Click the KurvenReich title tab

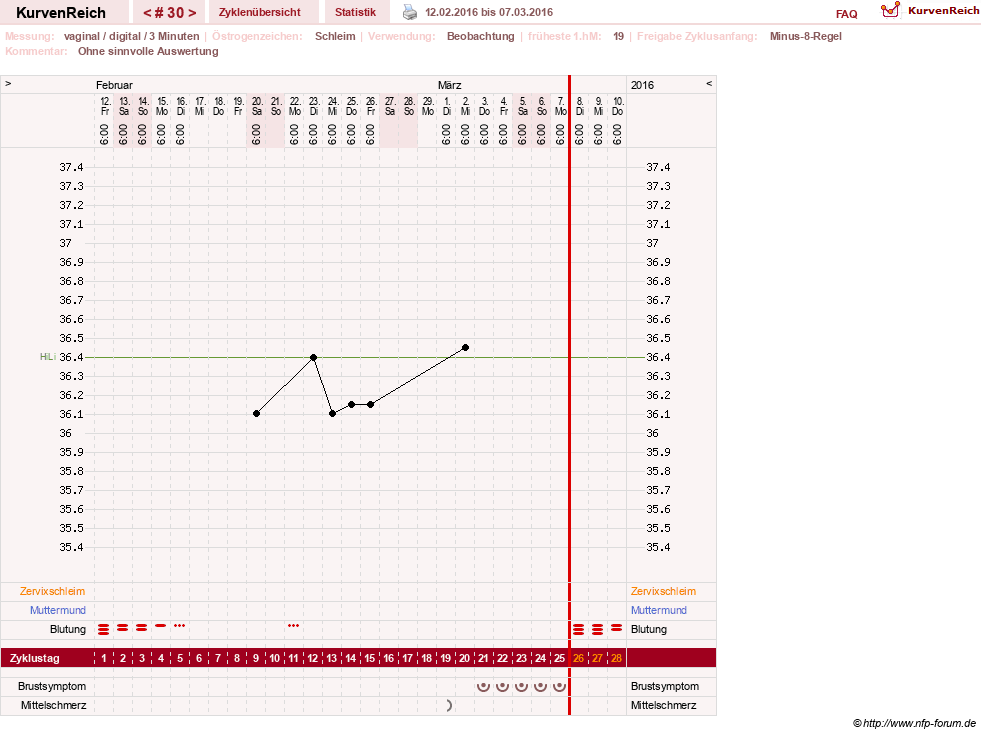61,13
